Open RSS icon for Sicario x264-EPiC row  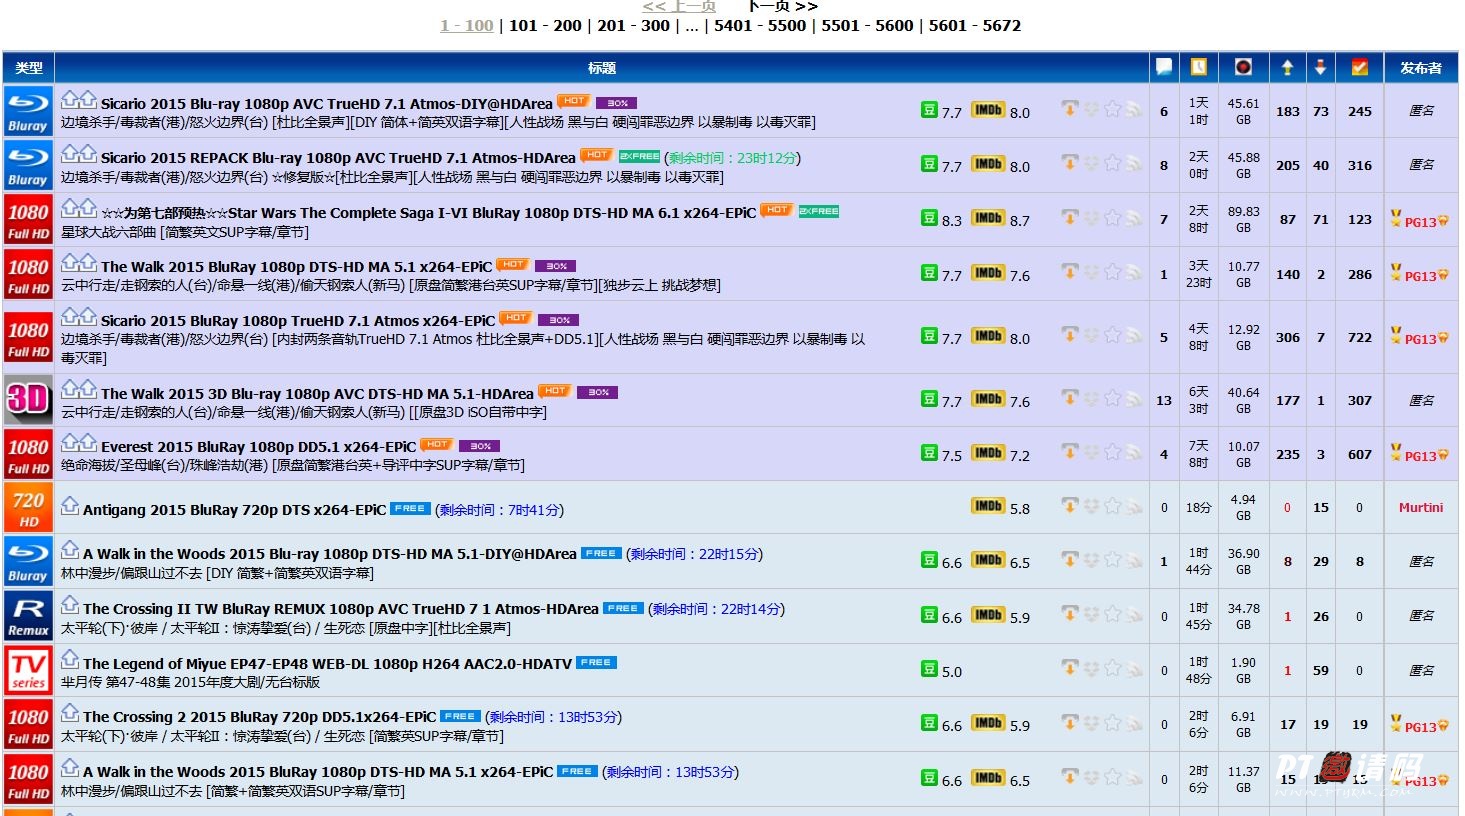pos(1133,336)
